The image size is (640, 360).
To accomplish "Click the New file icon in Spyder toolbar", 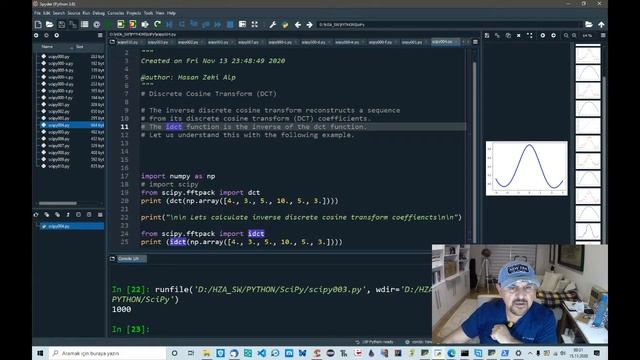I will 38,24.
